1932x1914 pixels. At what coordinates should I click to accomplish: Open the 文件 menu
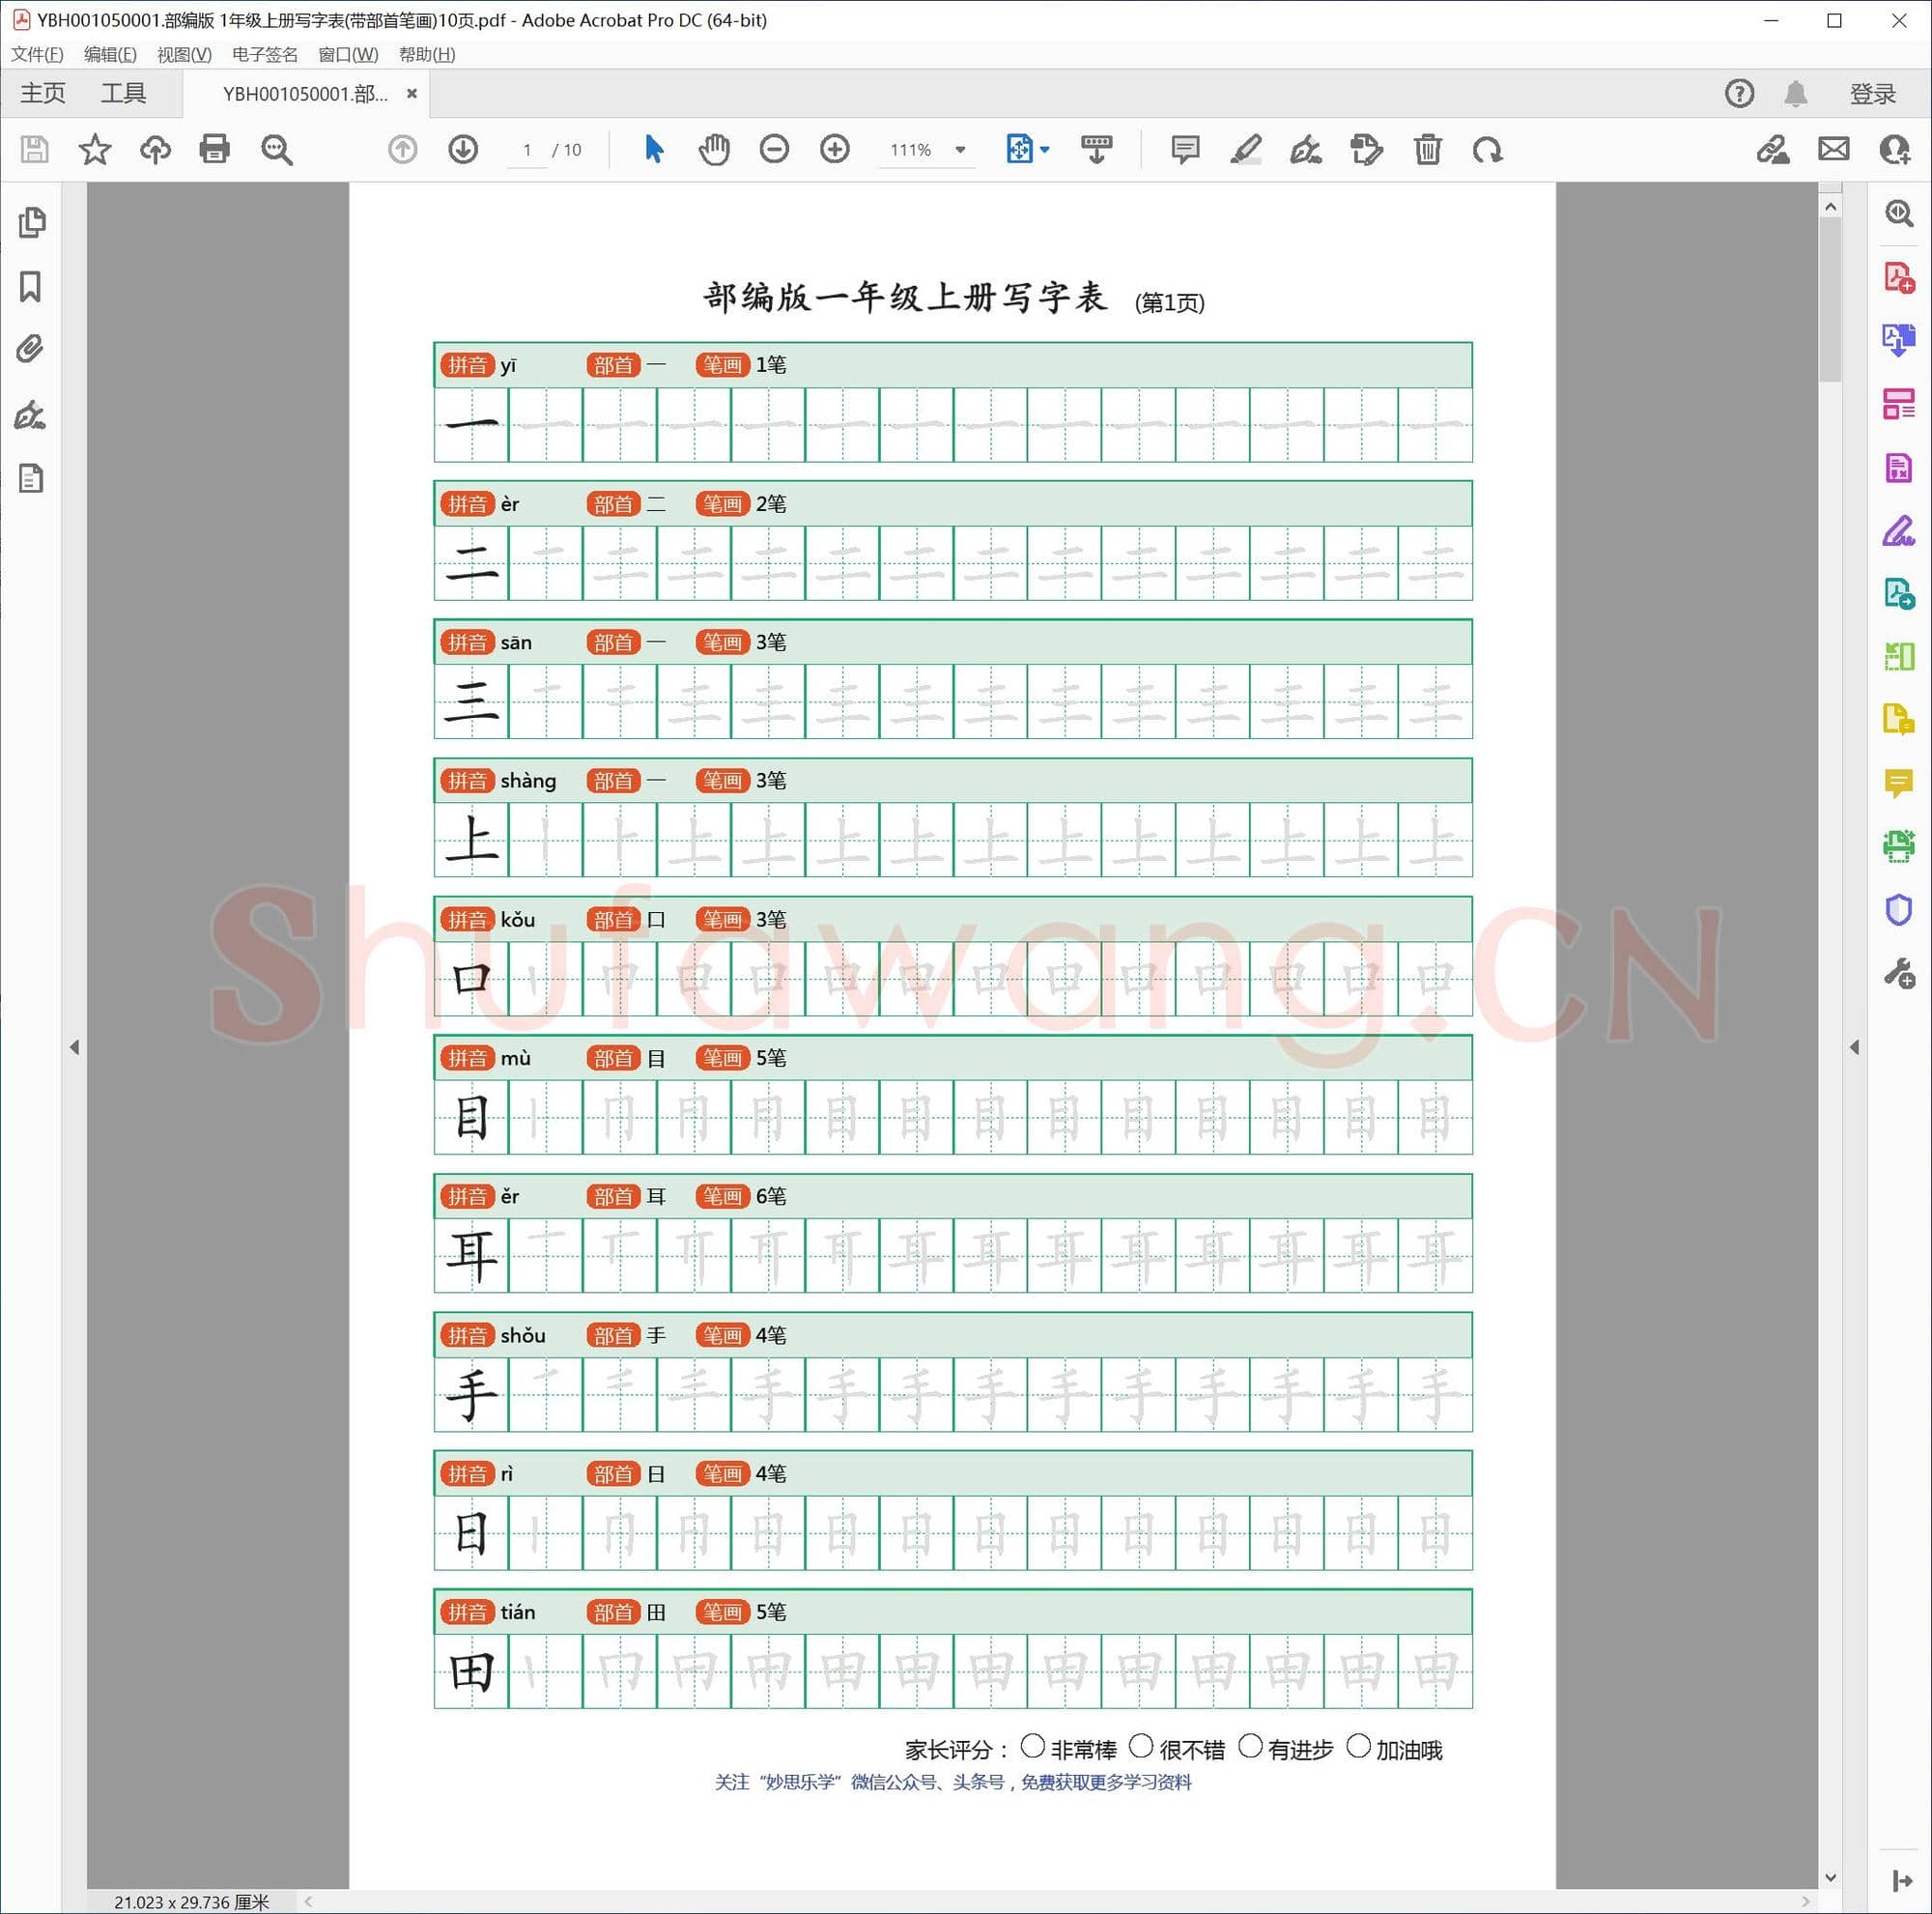[x=36, y=54]
